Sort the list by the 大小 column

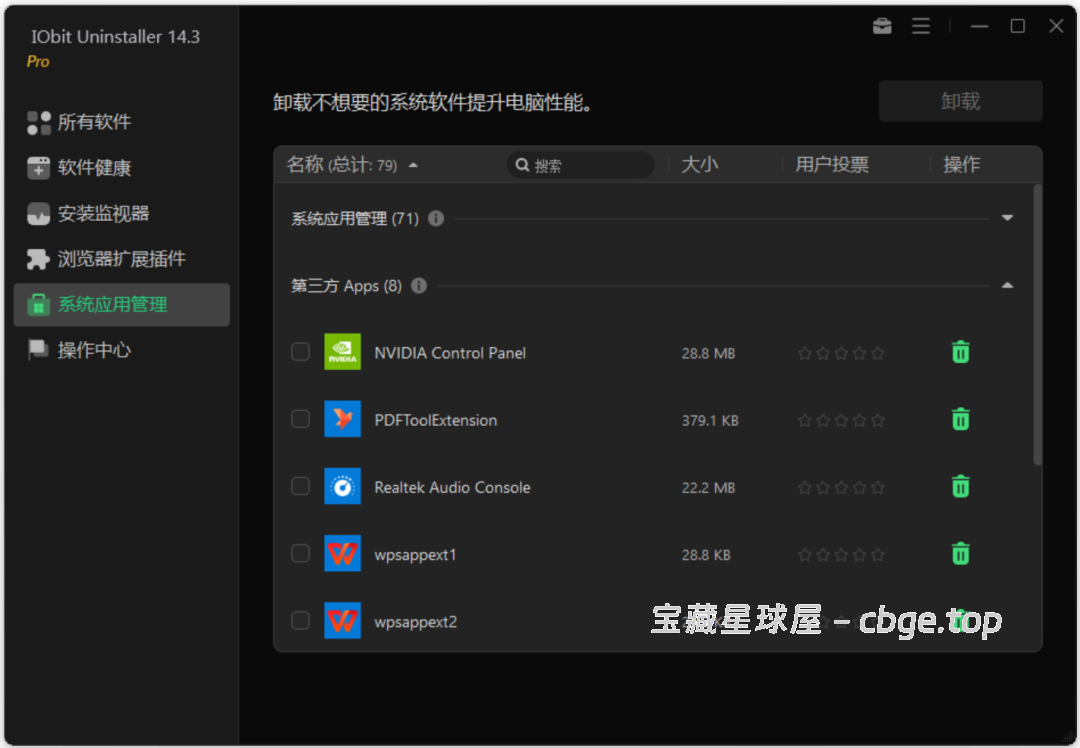702,165
